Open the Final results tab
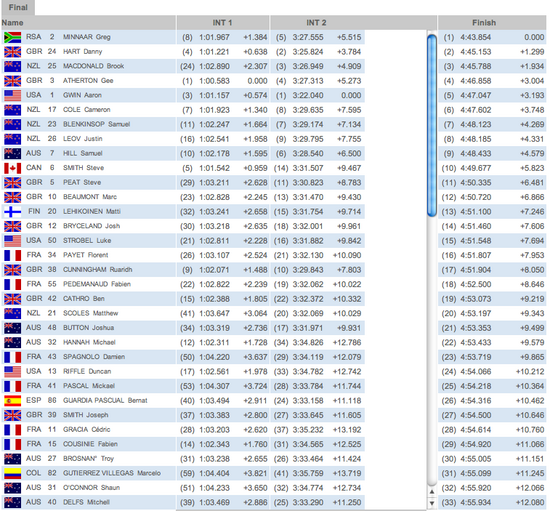 tap(18, 7)
